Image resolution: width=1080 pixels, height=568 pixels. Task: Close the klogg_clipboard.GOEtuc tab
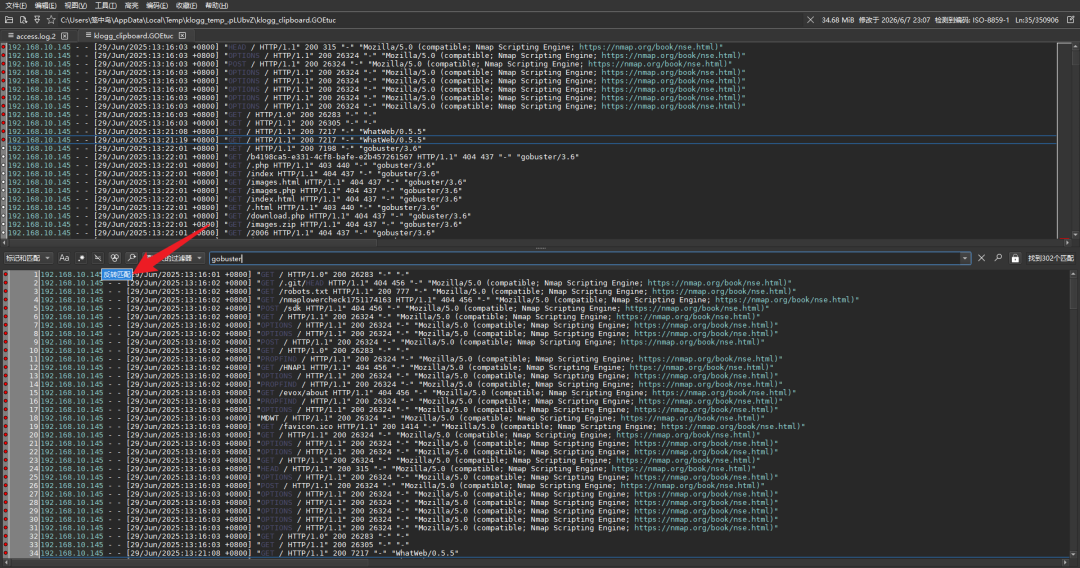(x=183, y=36)
